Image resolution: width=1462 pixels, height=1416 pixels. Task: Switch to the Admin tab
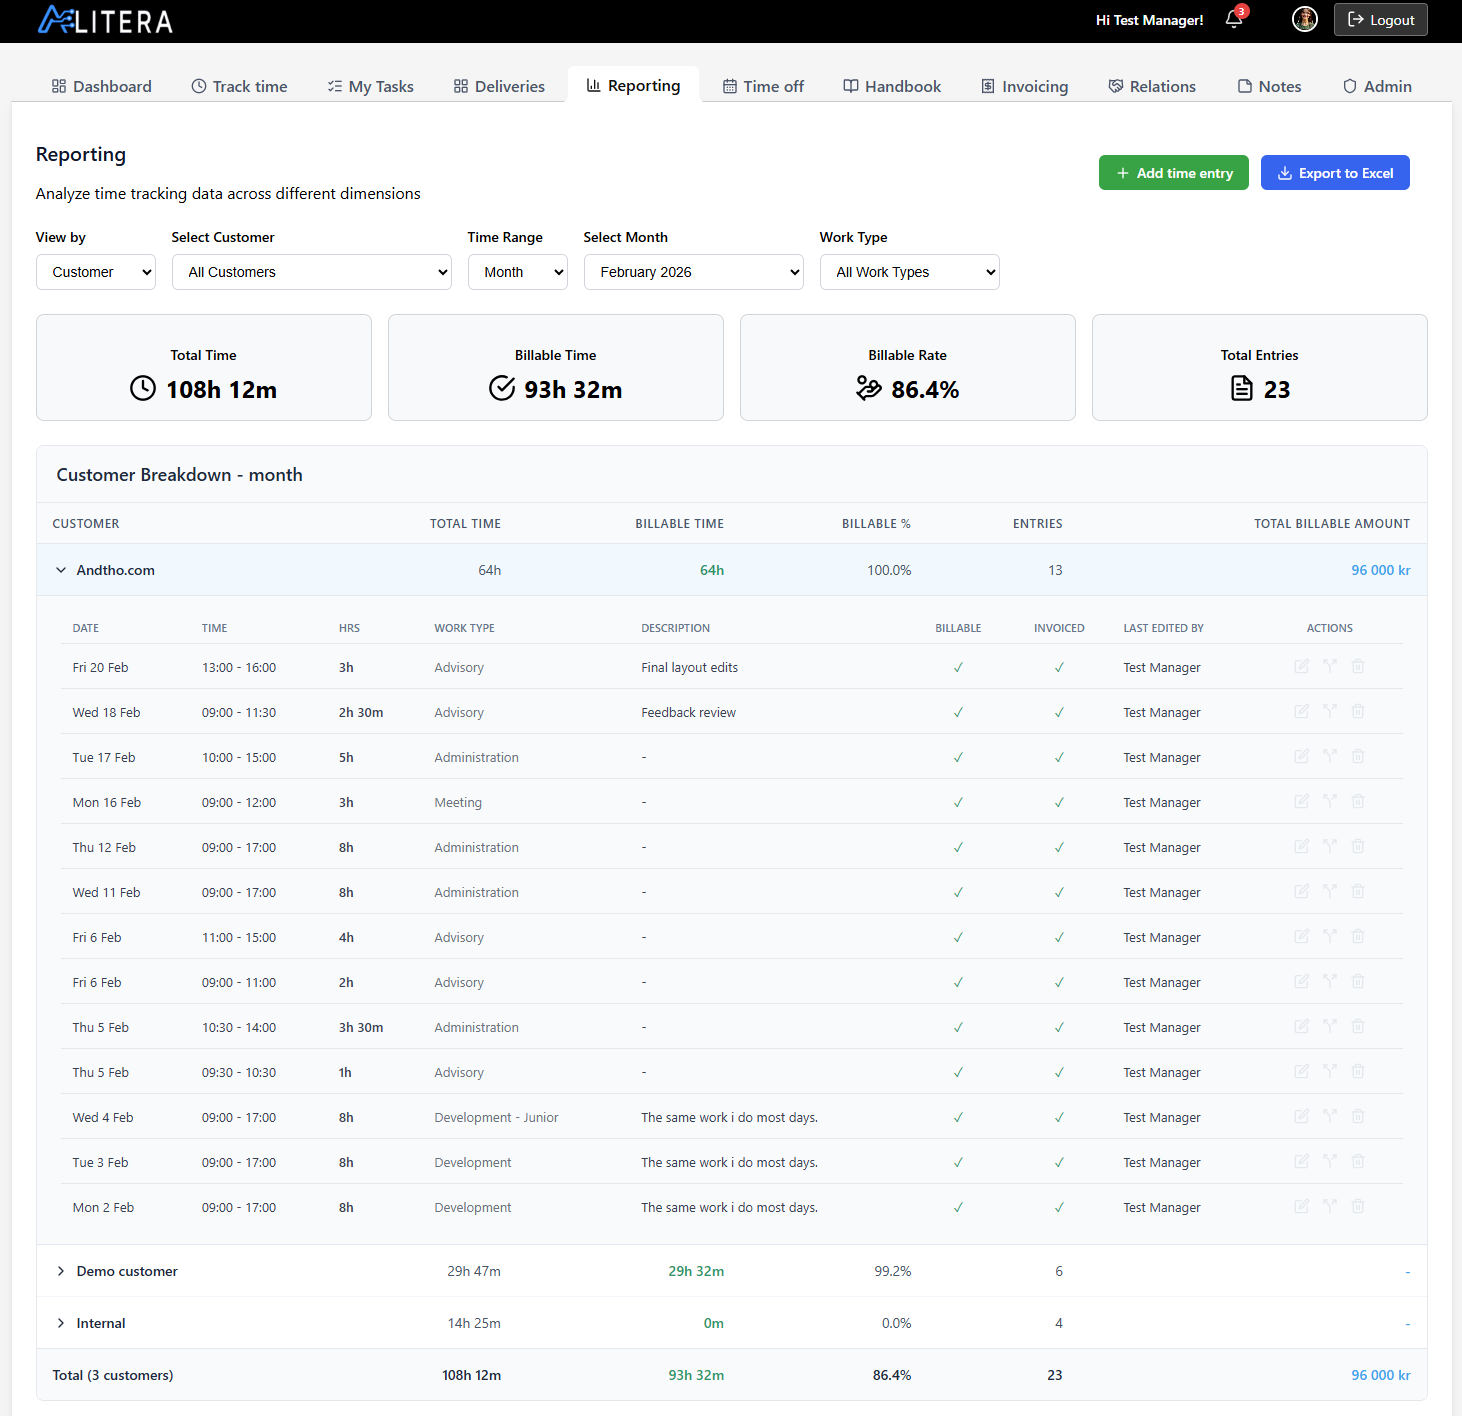[1377, 86]
